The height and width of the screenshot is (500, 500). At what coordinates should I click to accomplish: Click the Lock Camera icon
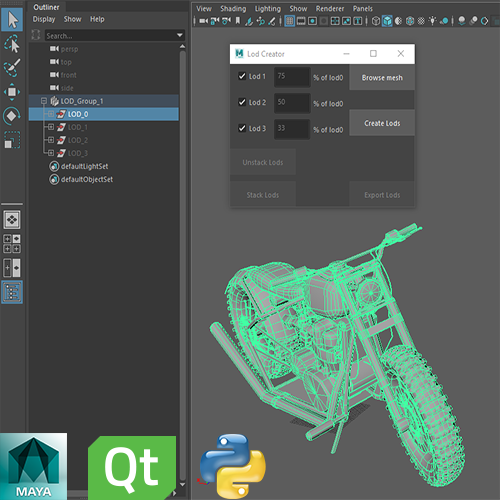(x=215, y=21)
